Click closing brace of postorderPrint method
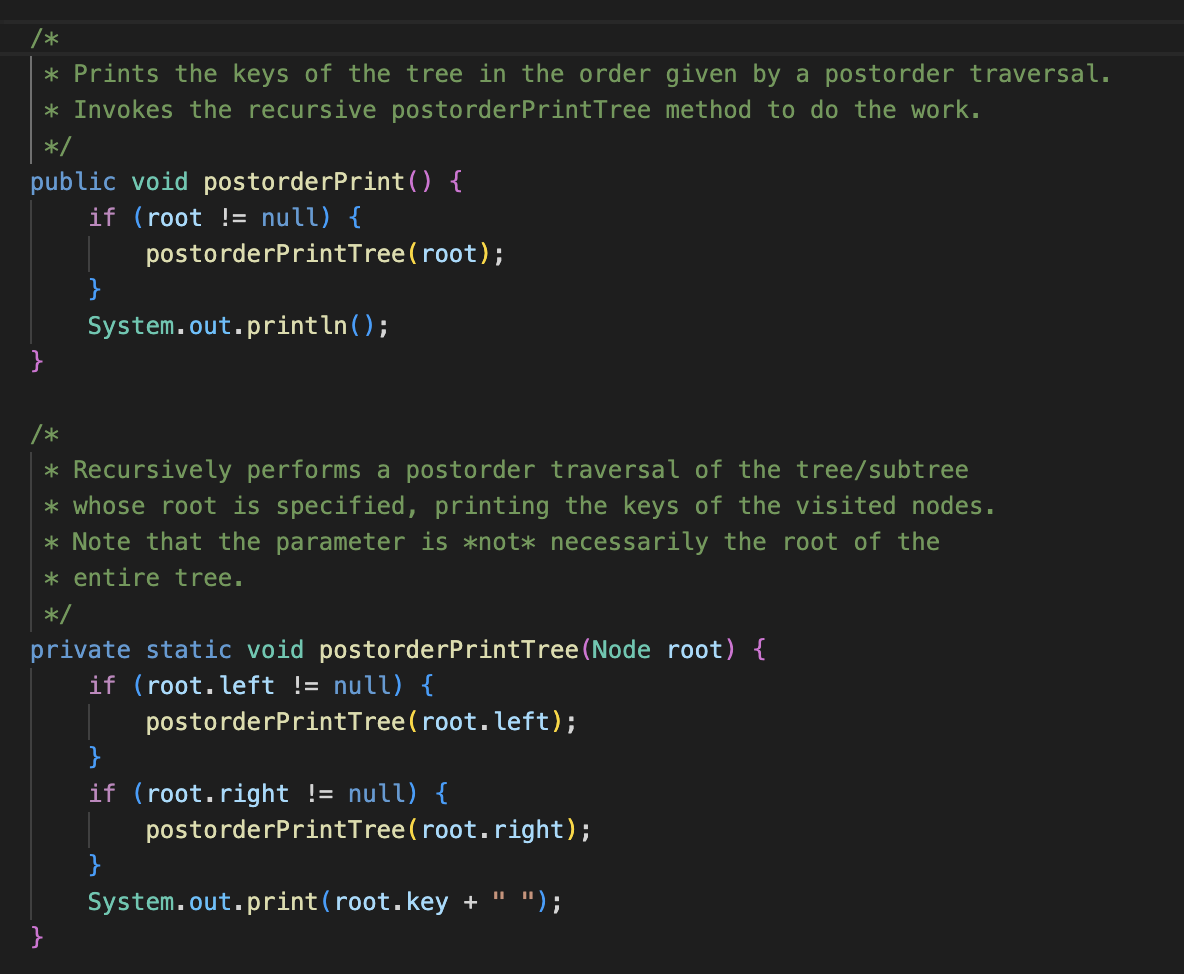 [37, 361]
